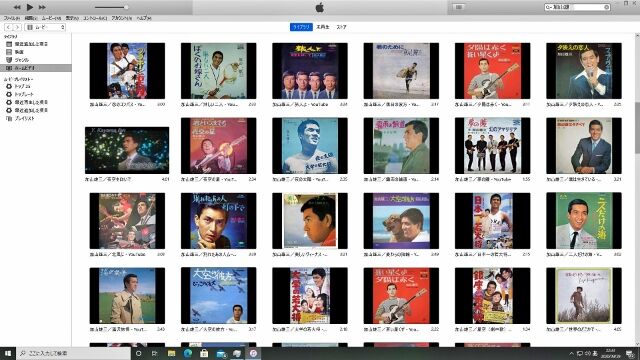Click the vertical scrollbar of the video grid
This screenshot has width=640, height=360.
637,127
